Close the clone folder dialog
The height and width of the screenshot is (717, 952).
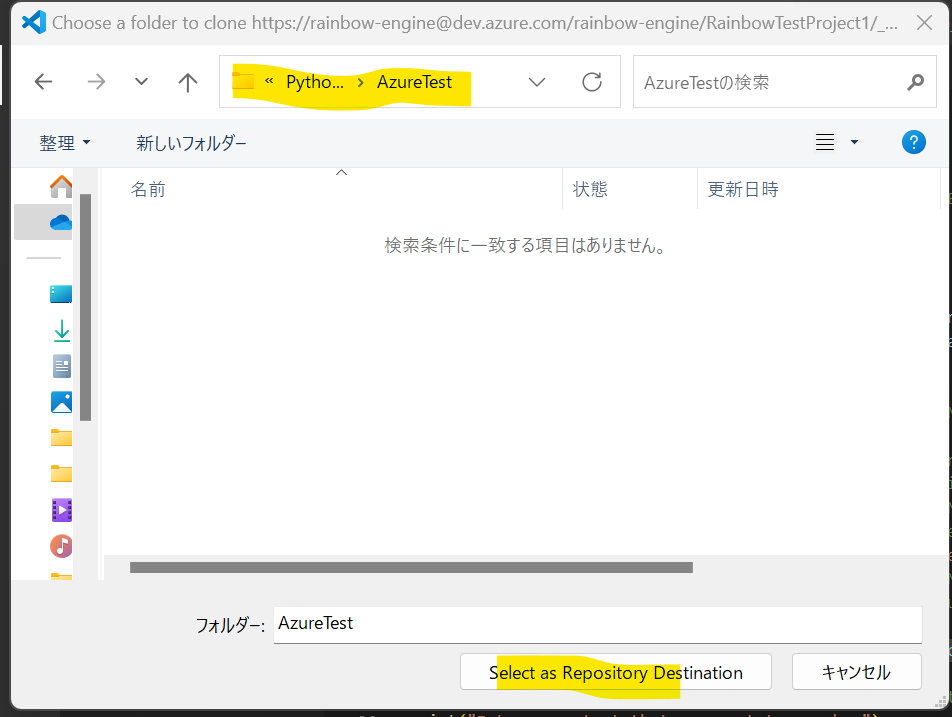pyautogui.click(x=924, y=23)
